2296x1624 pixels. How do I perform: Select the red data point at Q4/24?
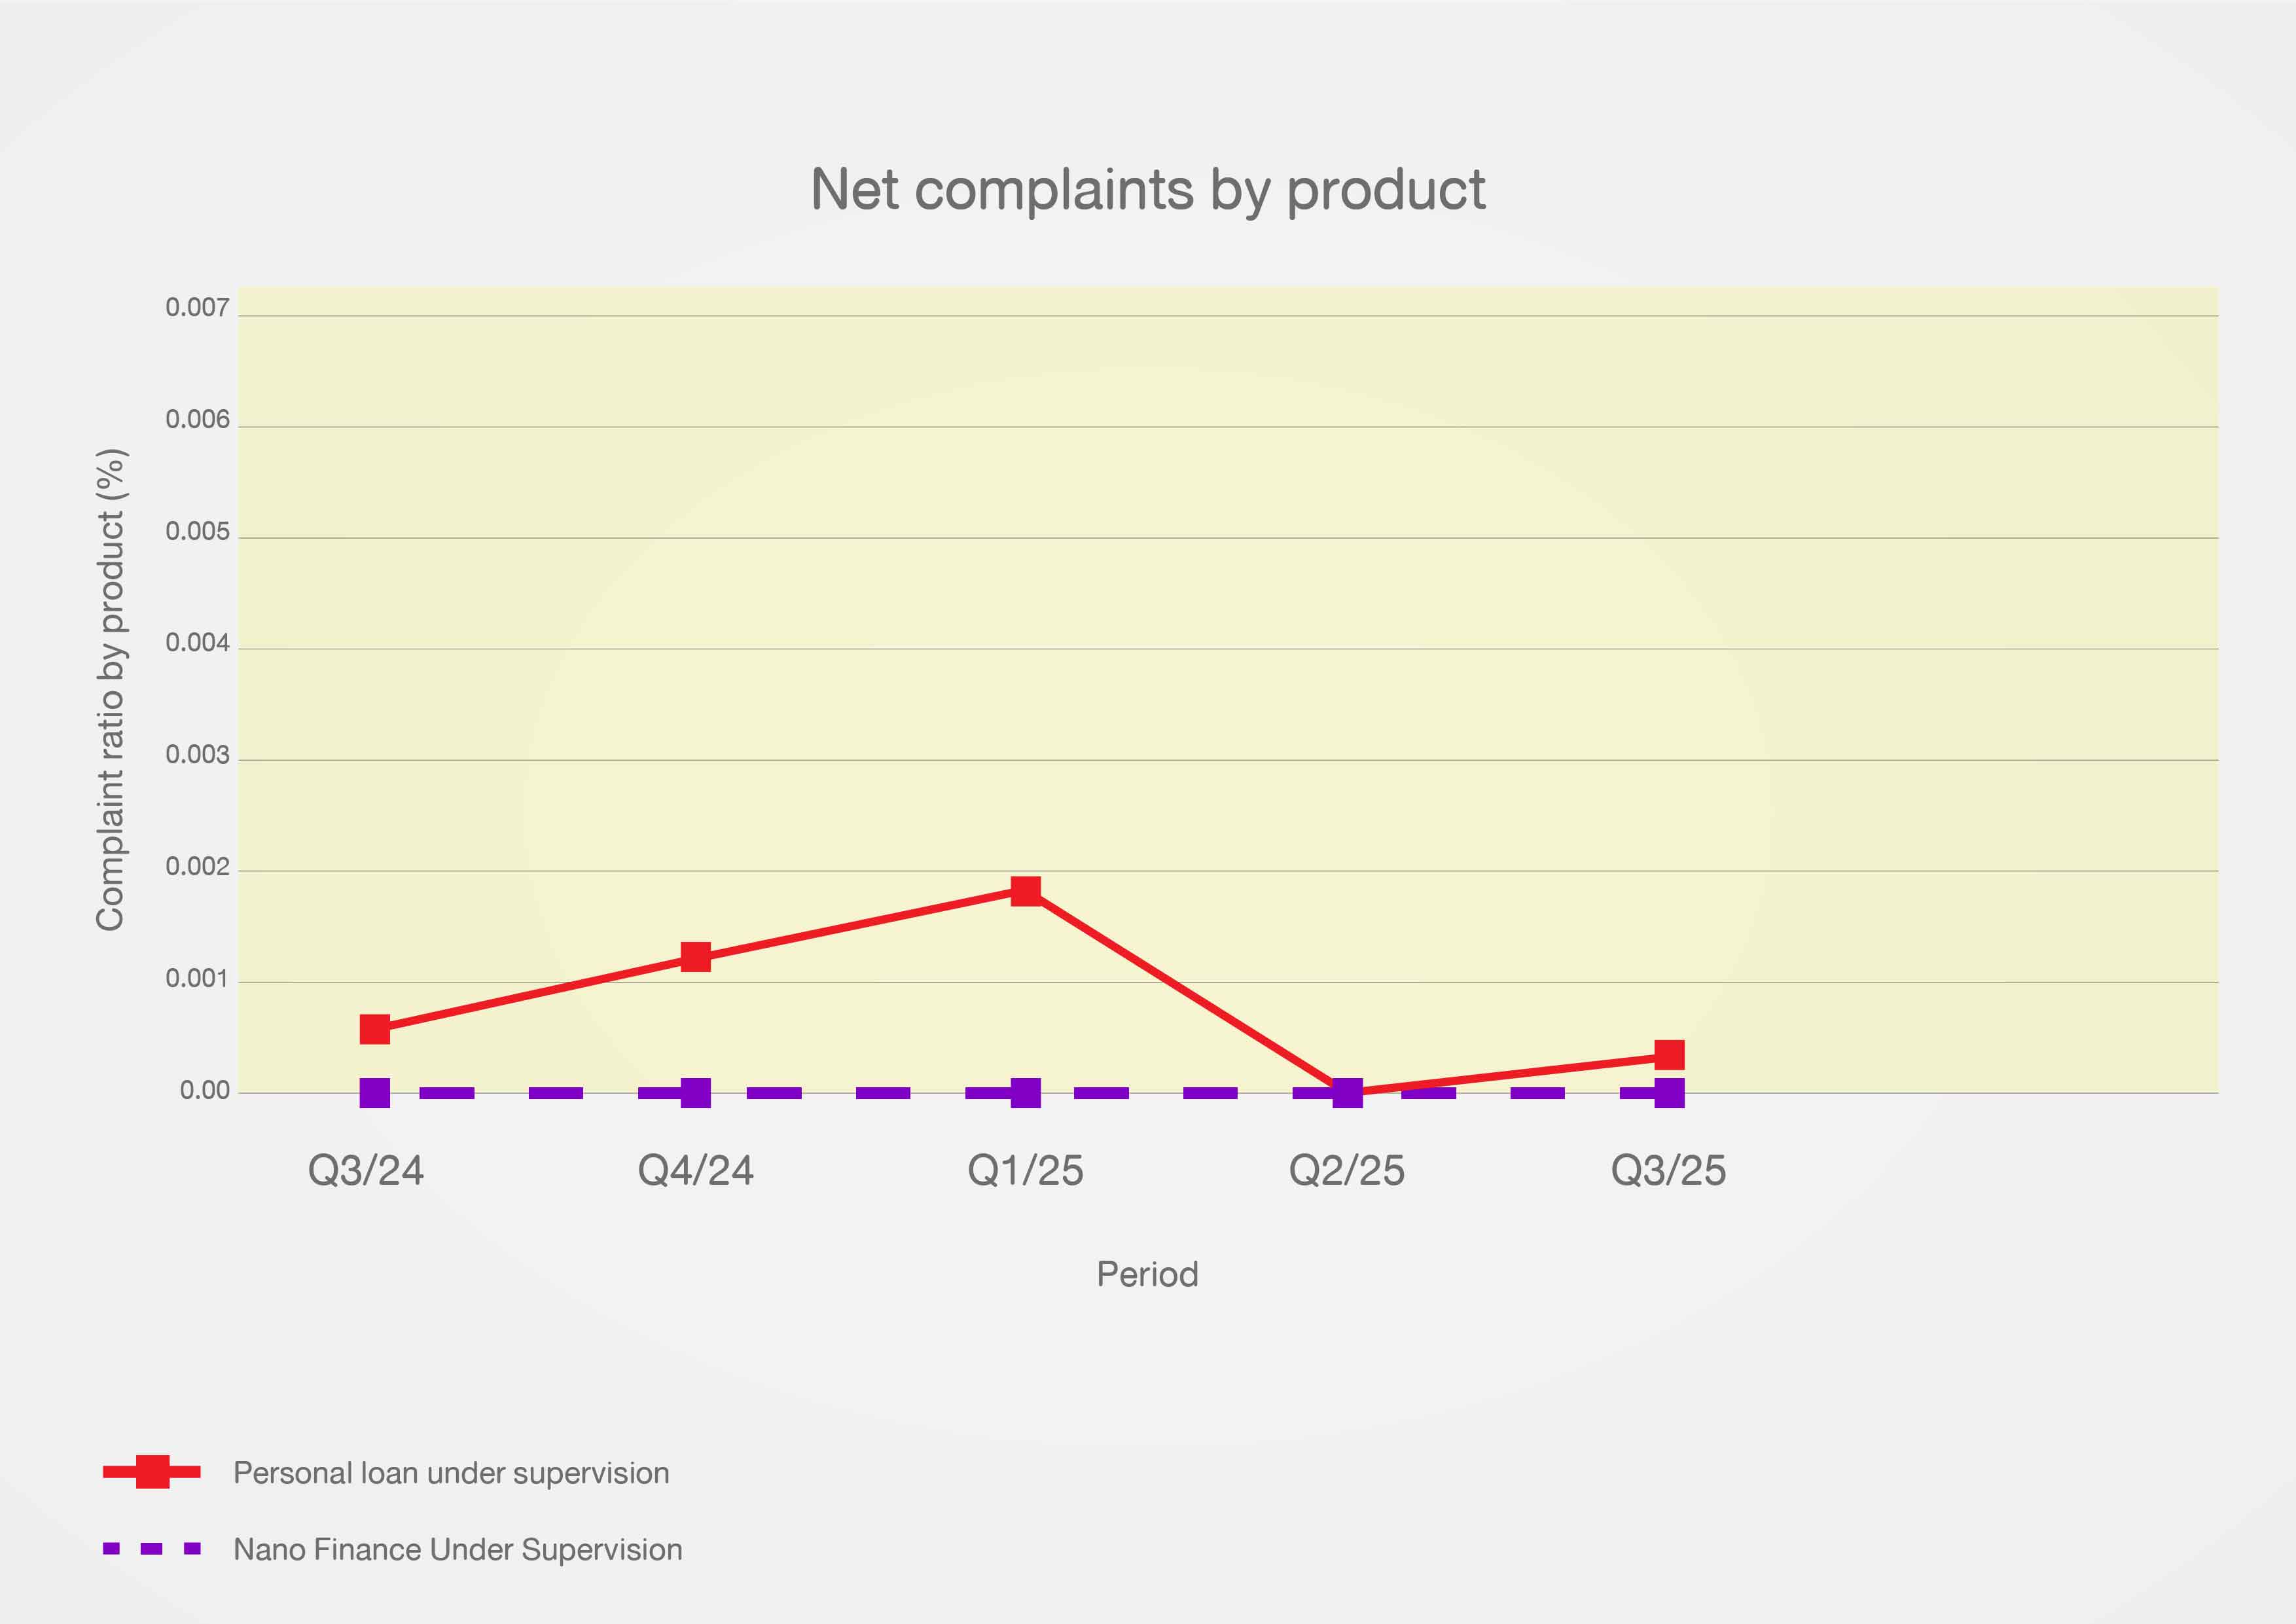(x=695, y=957)
